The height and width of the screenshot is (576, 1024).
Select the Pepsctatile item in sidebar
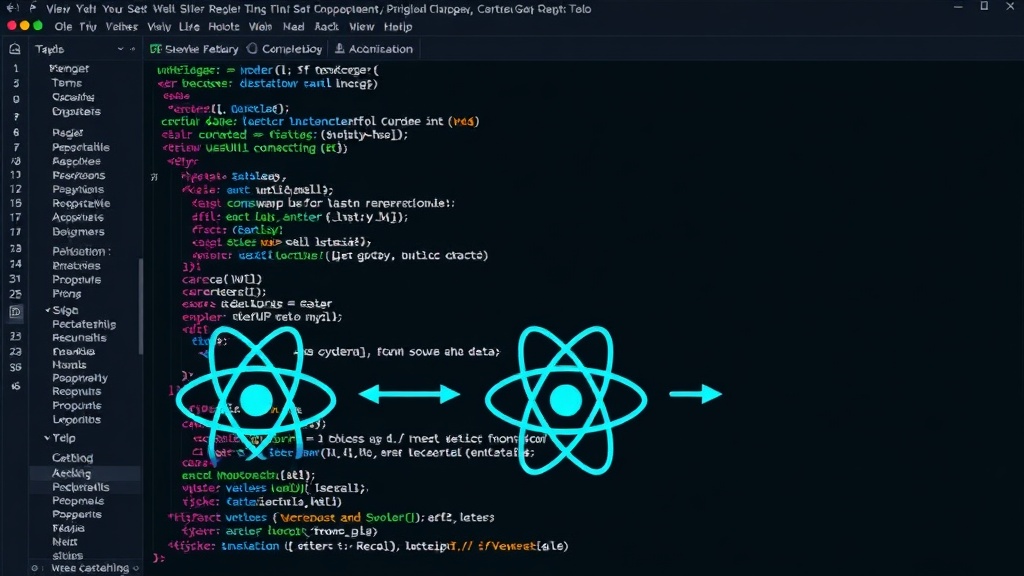(81, 148)
